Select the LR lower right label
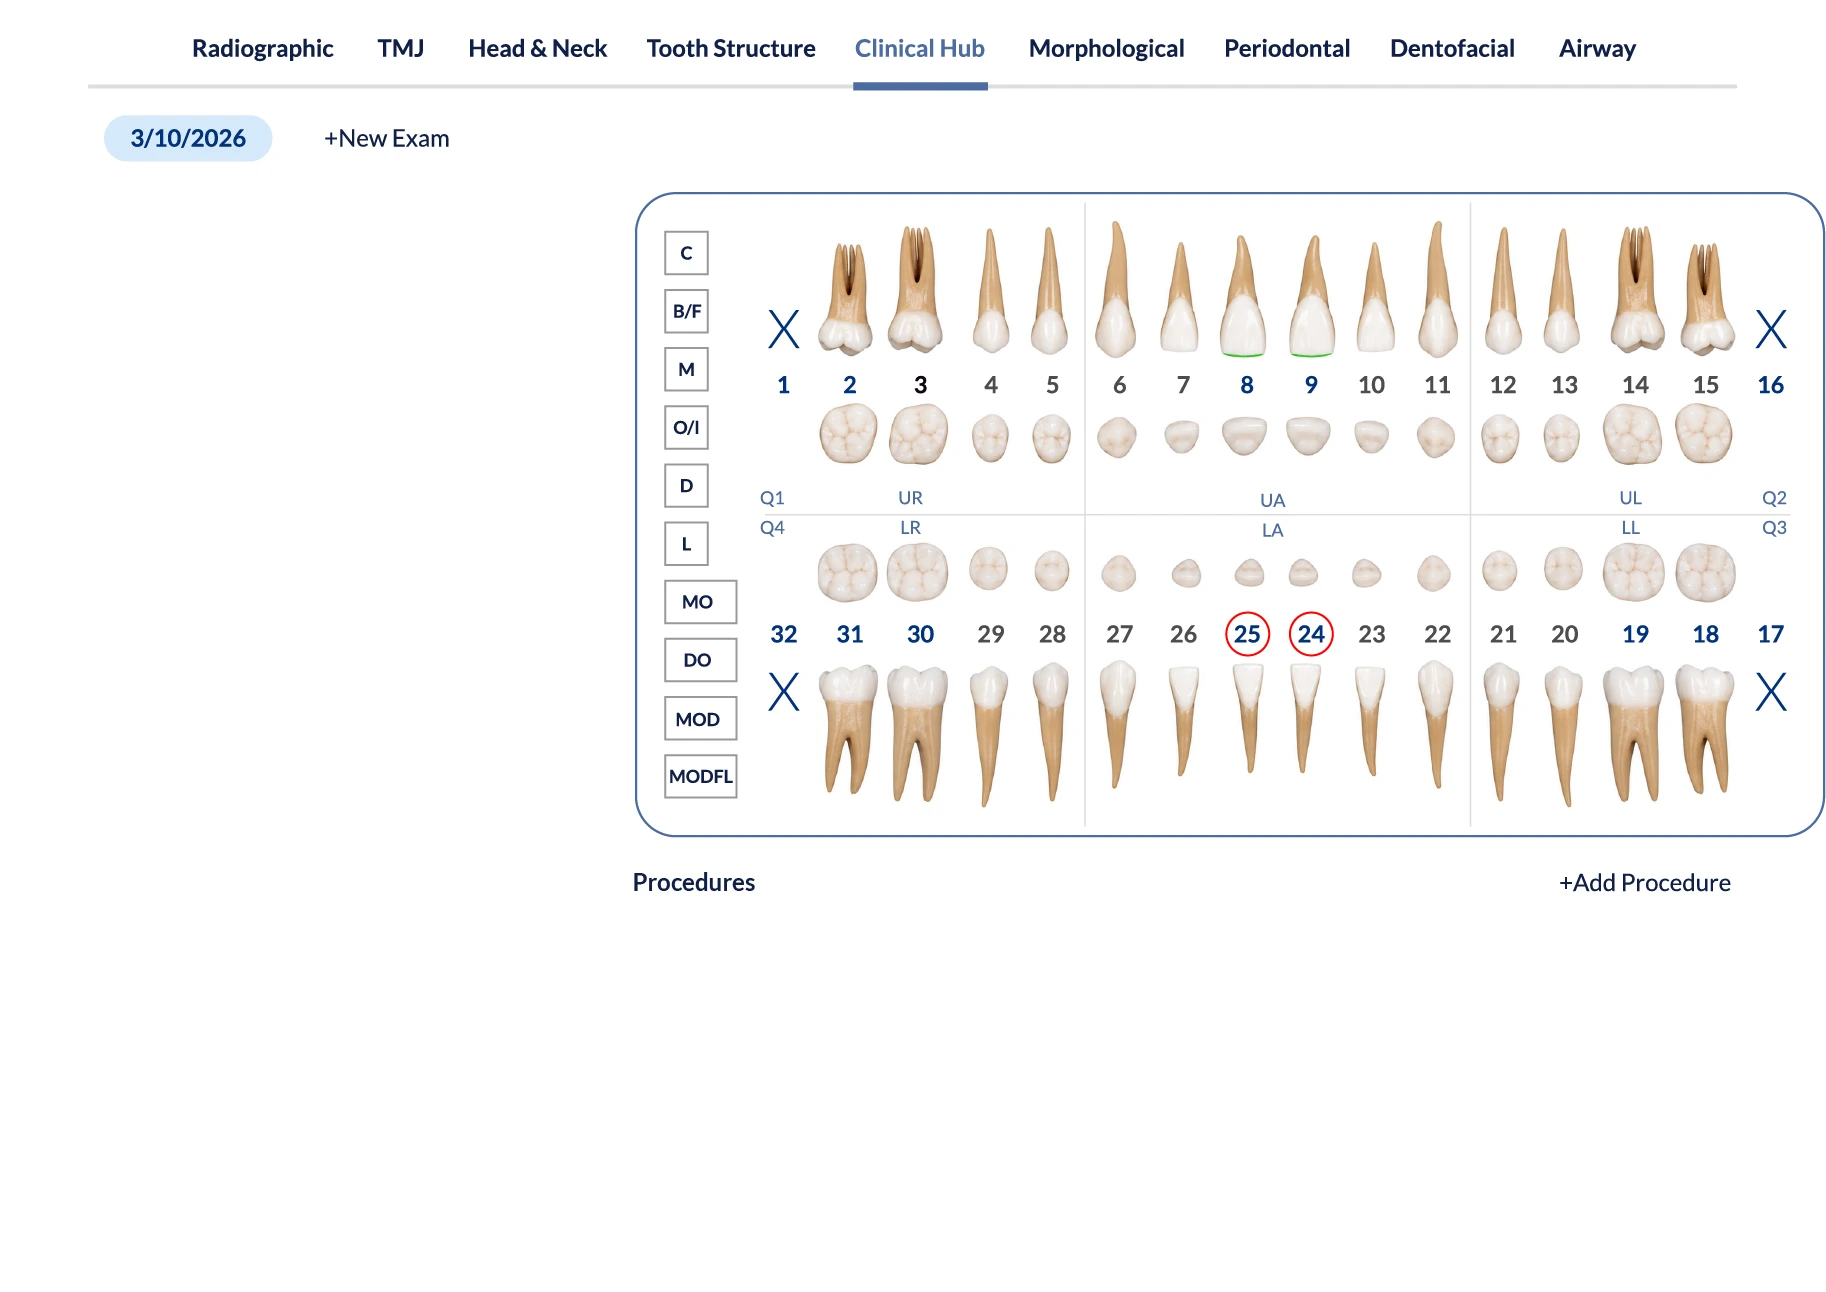Image resolution: width=1826 pixels, height=1292 pixels. [x=910, y=527]
